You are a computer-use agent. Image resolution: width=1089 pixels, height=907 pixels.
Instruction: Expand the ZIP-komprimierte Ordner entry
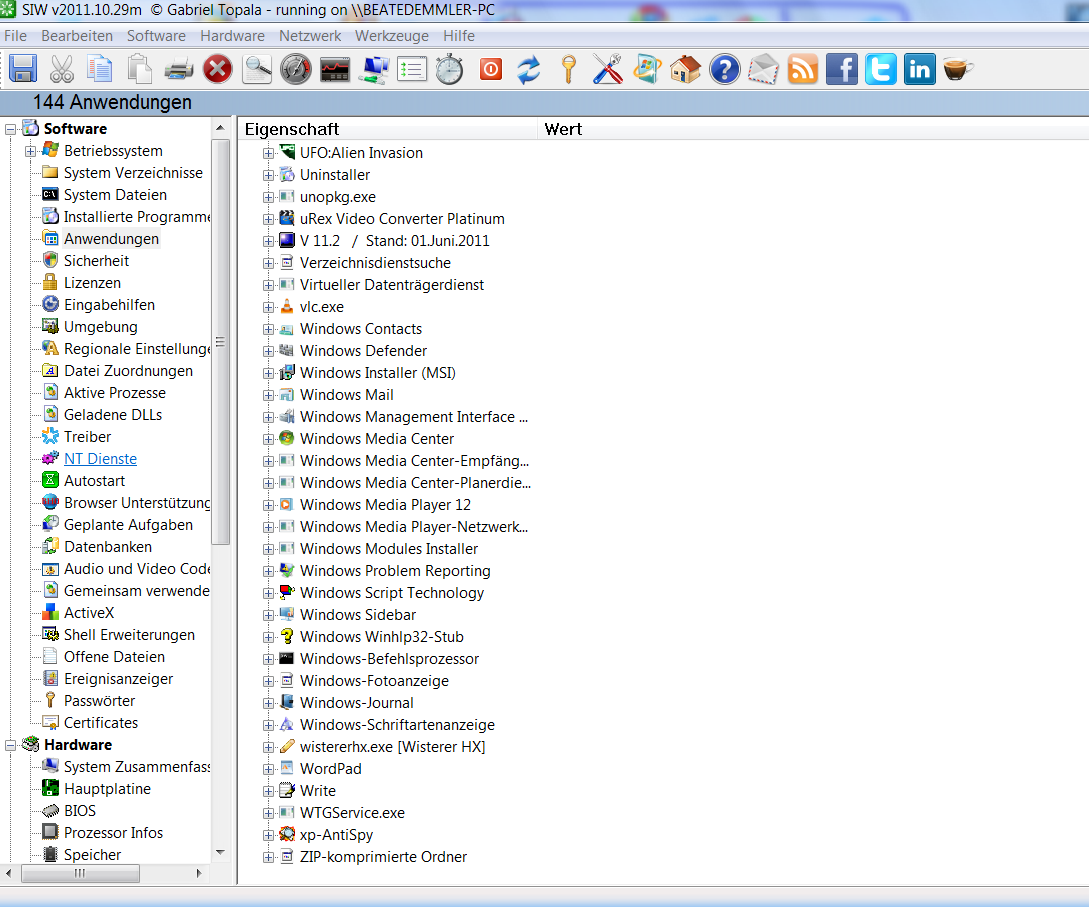(269, 858)
